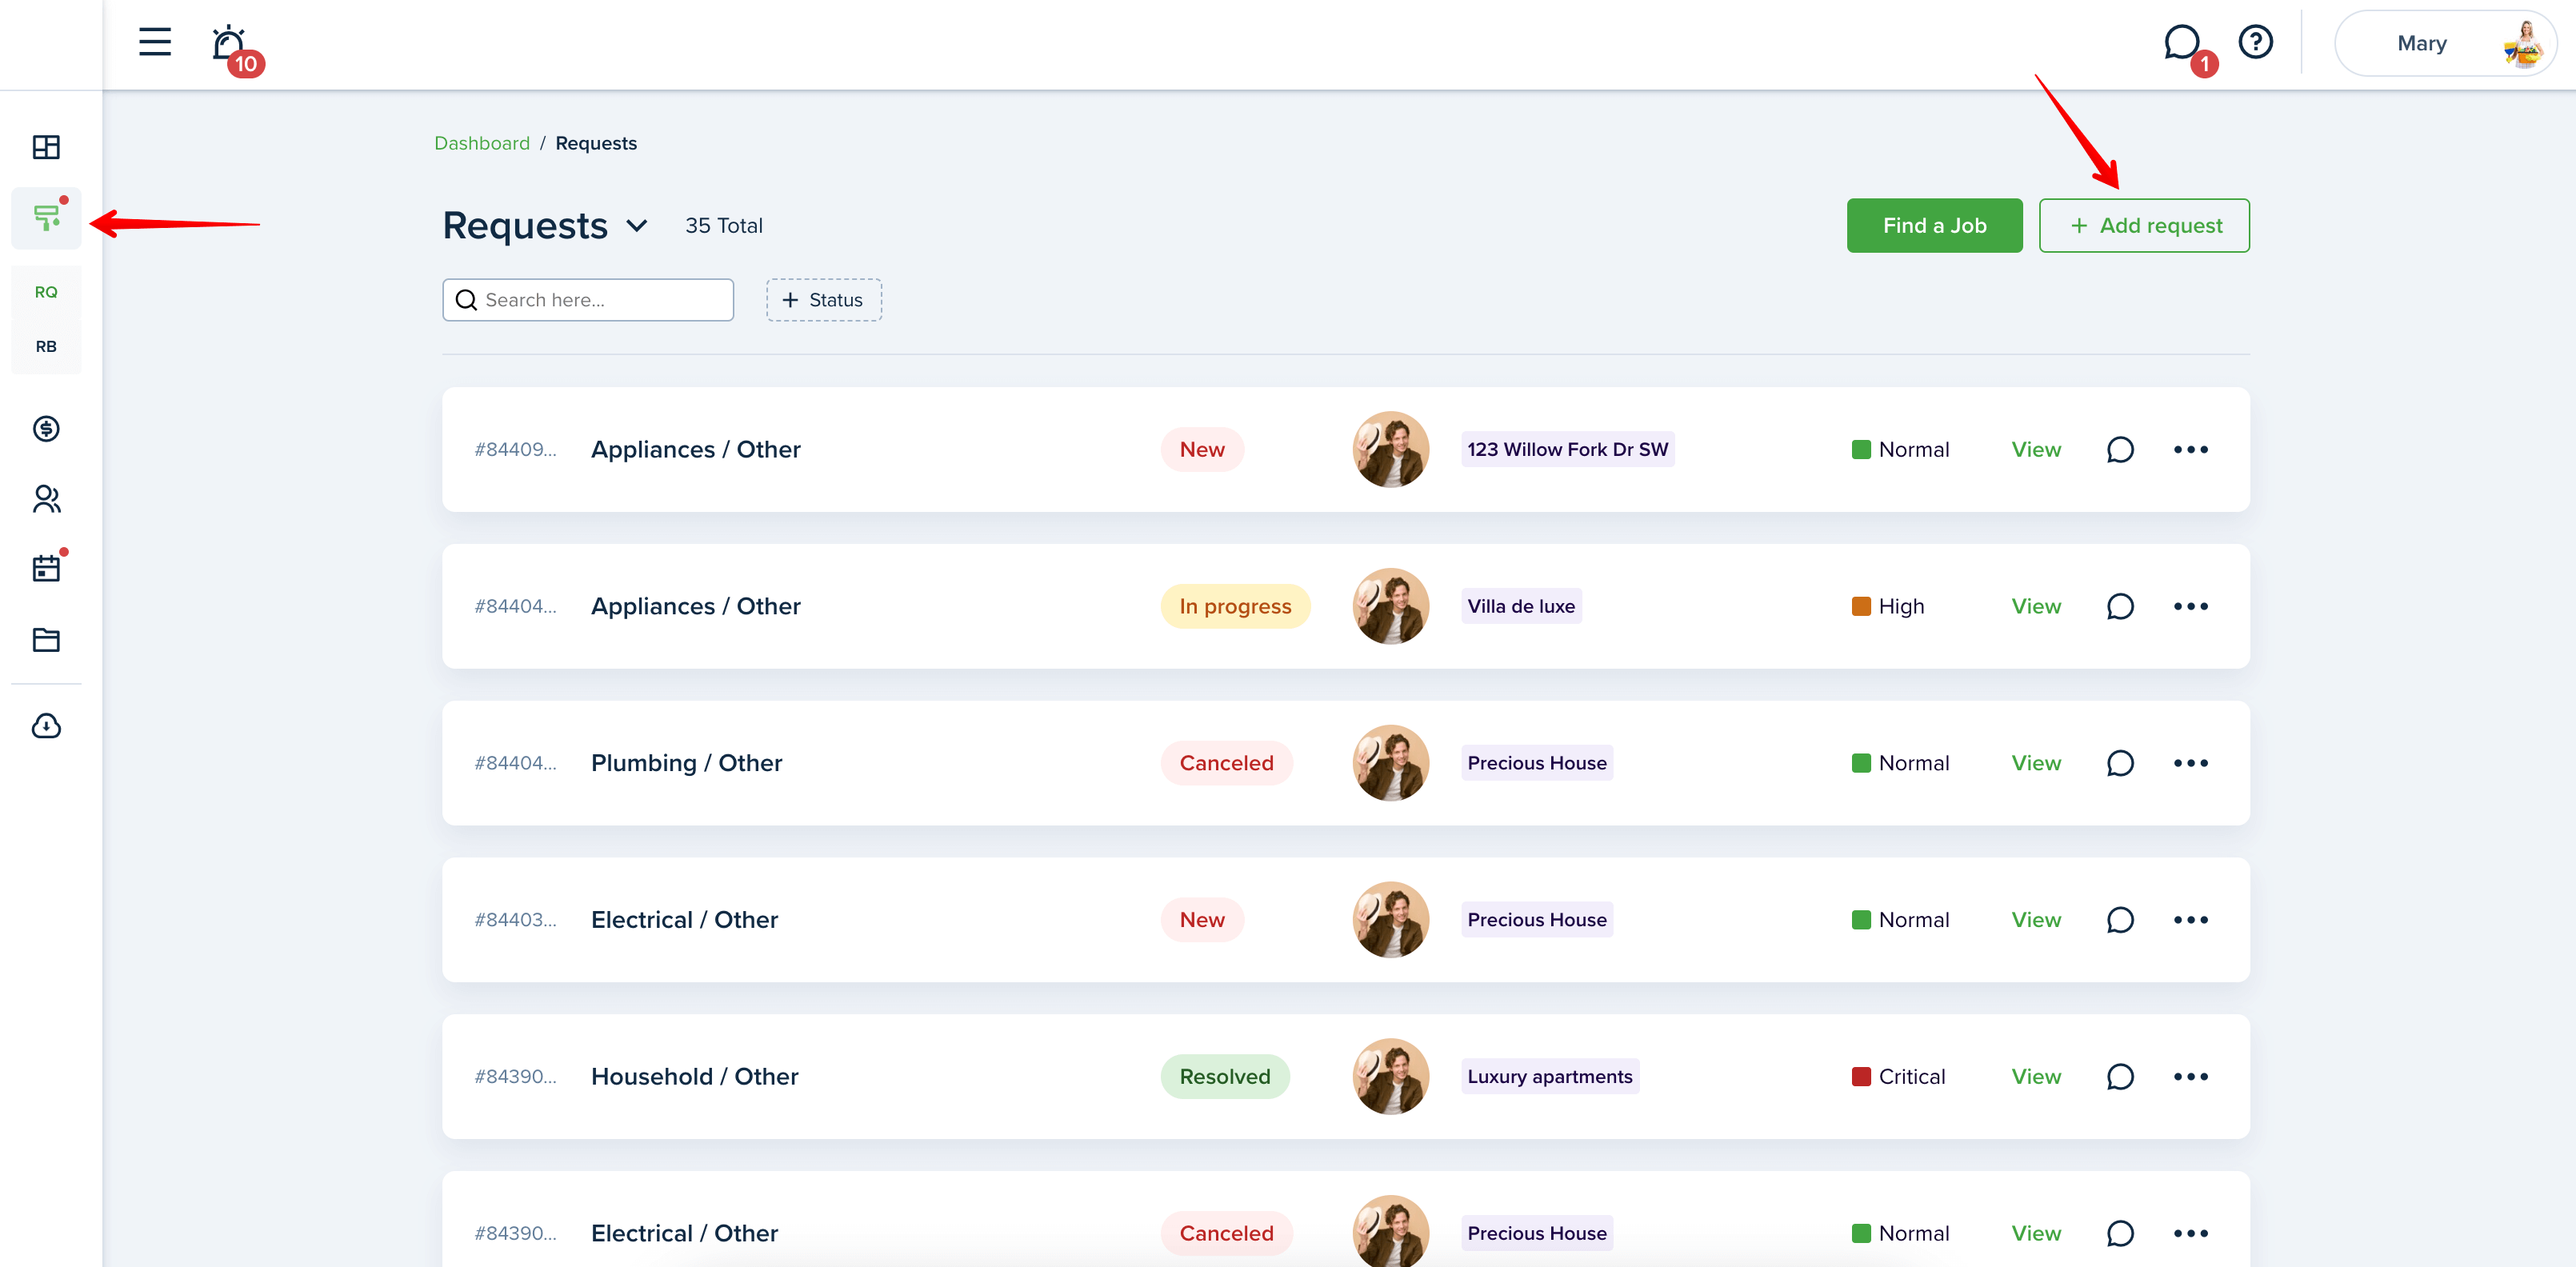Click avatar on the Luxury apartments row

coord(1390,1077)
